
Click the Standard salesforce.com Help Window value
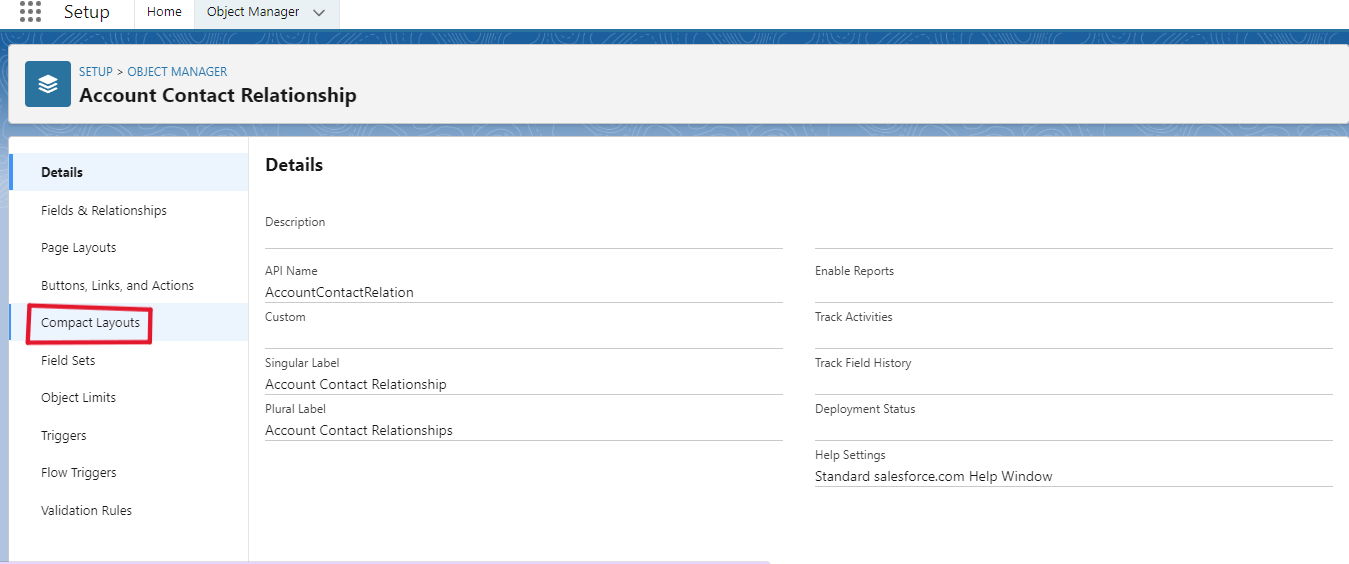click(x=933, y=476)
